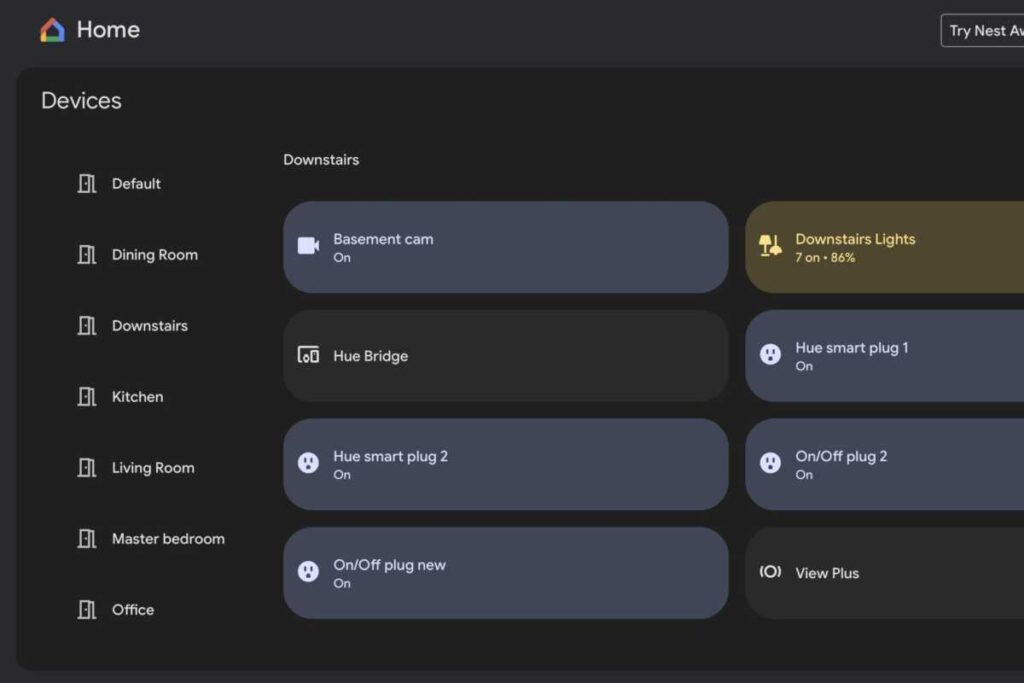Click the door icon beside Office
This screenshot has height=683, width=1024.
pos(87,610)
